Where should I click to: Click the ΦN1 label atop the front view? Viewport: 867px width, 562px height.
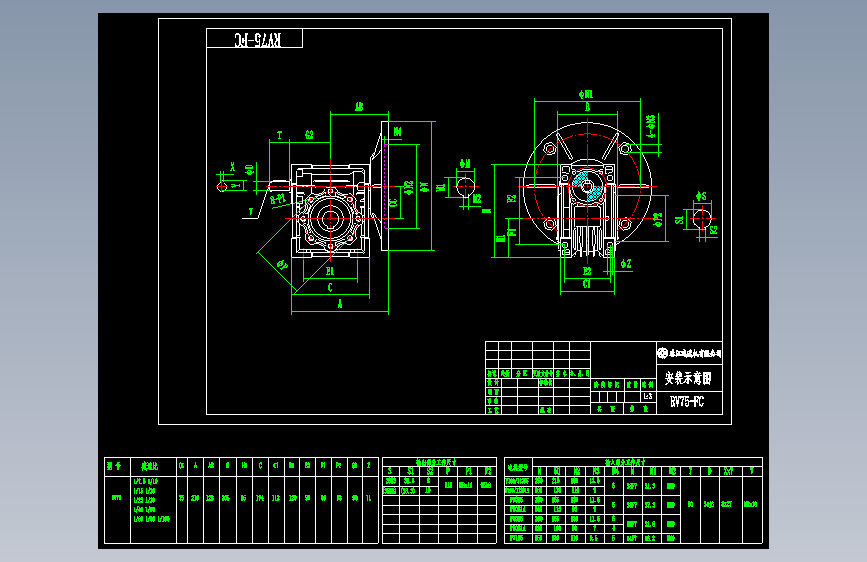click(586, 95)
